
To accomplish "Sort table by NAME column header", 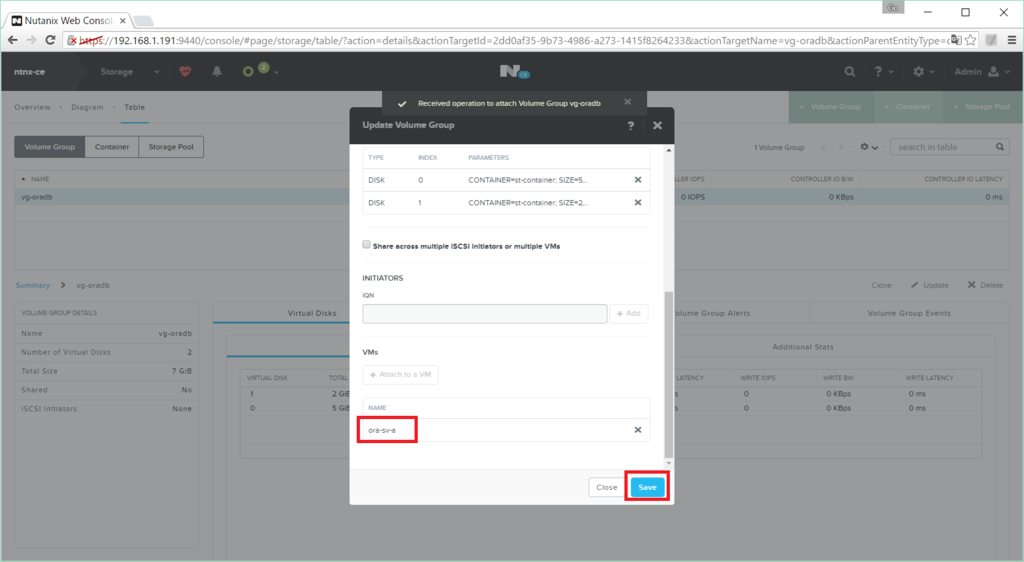I will [40, 179].
